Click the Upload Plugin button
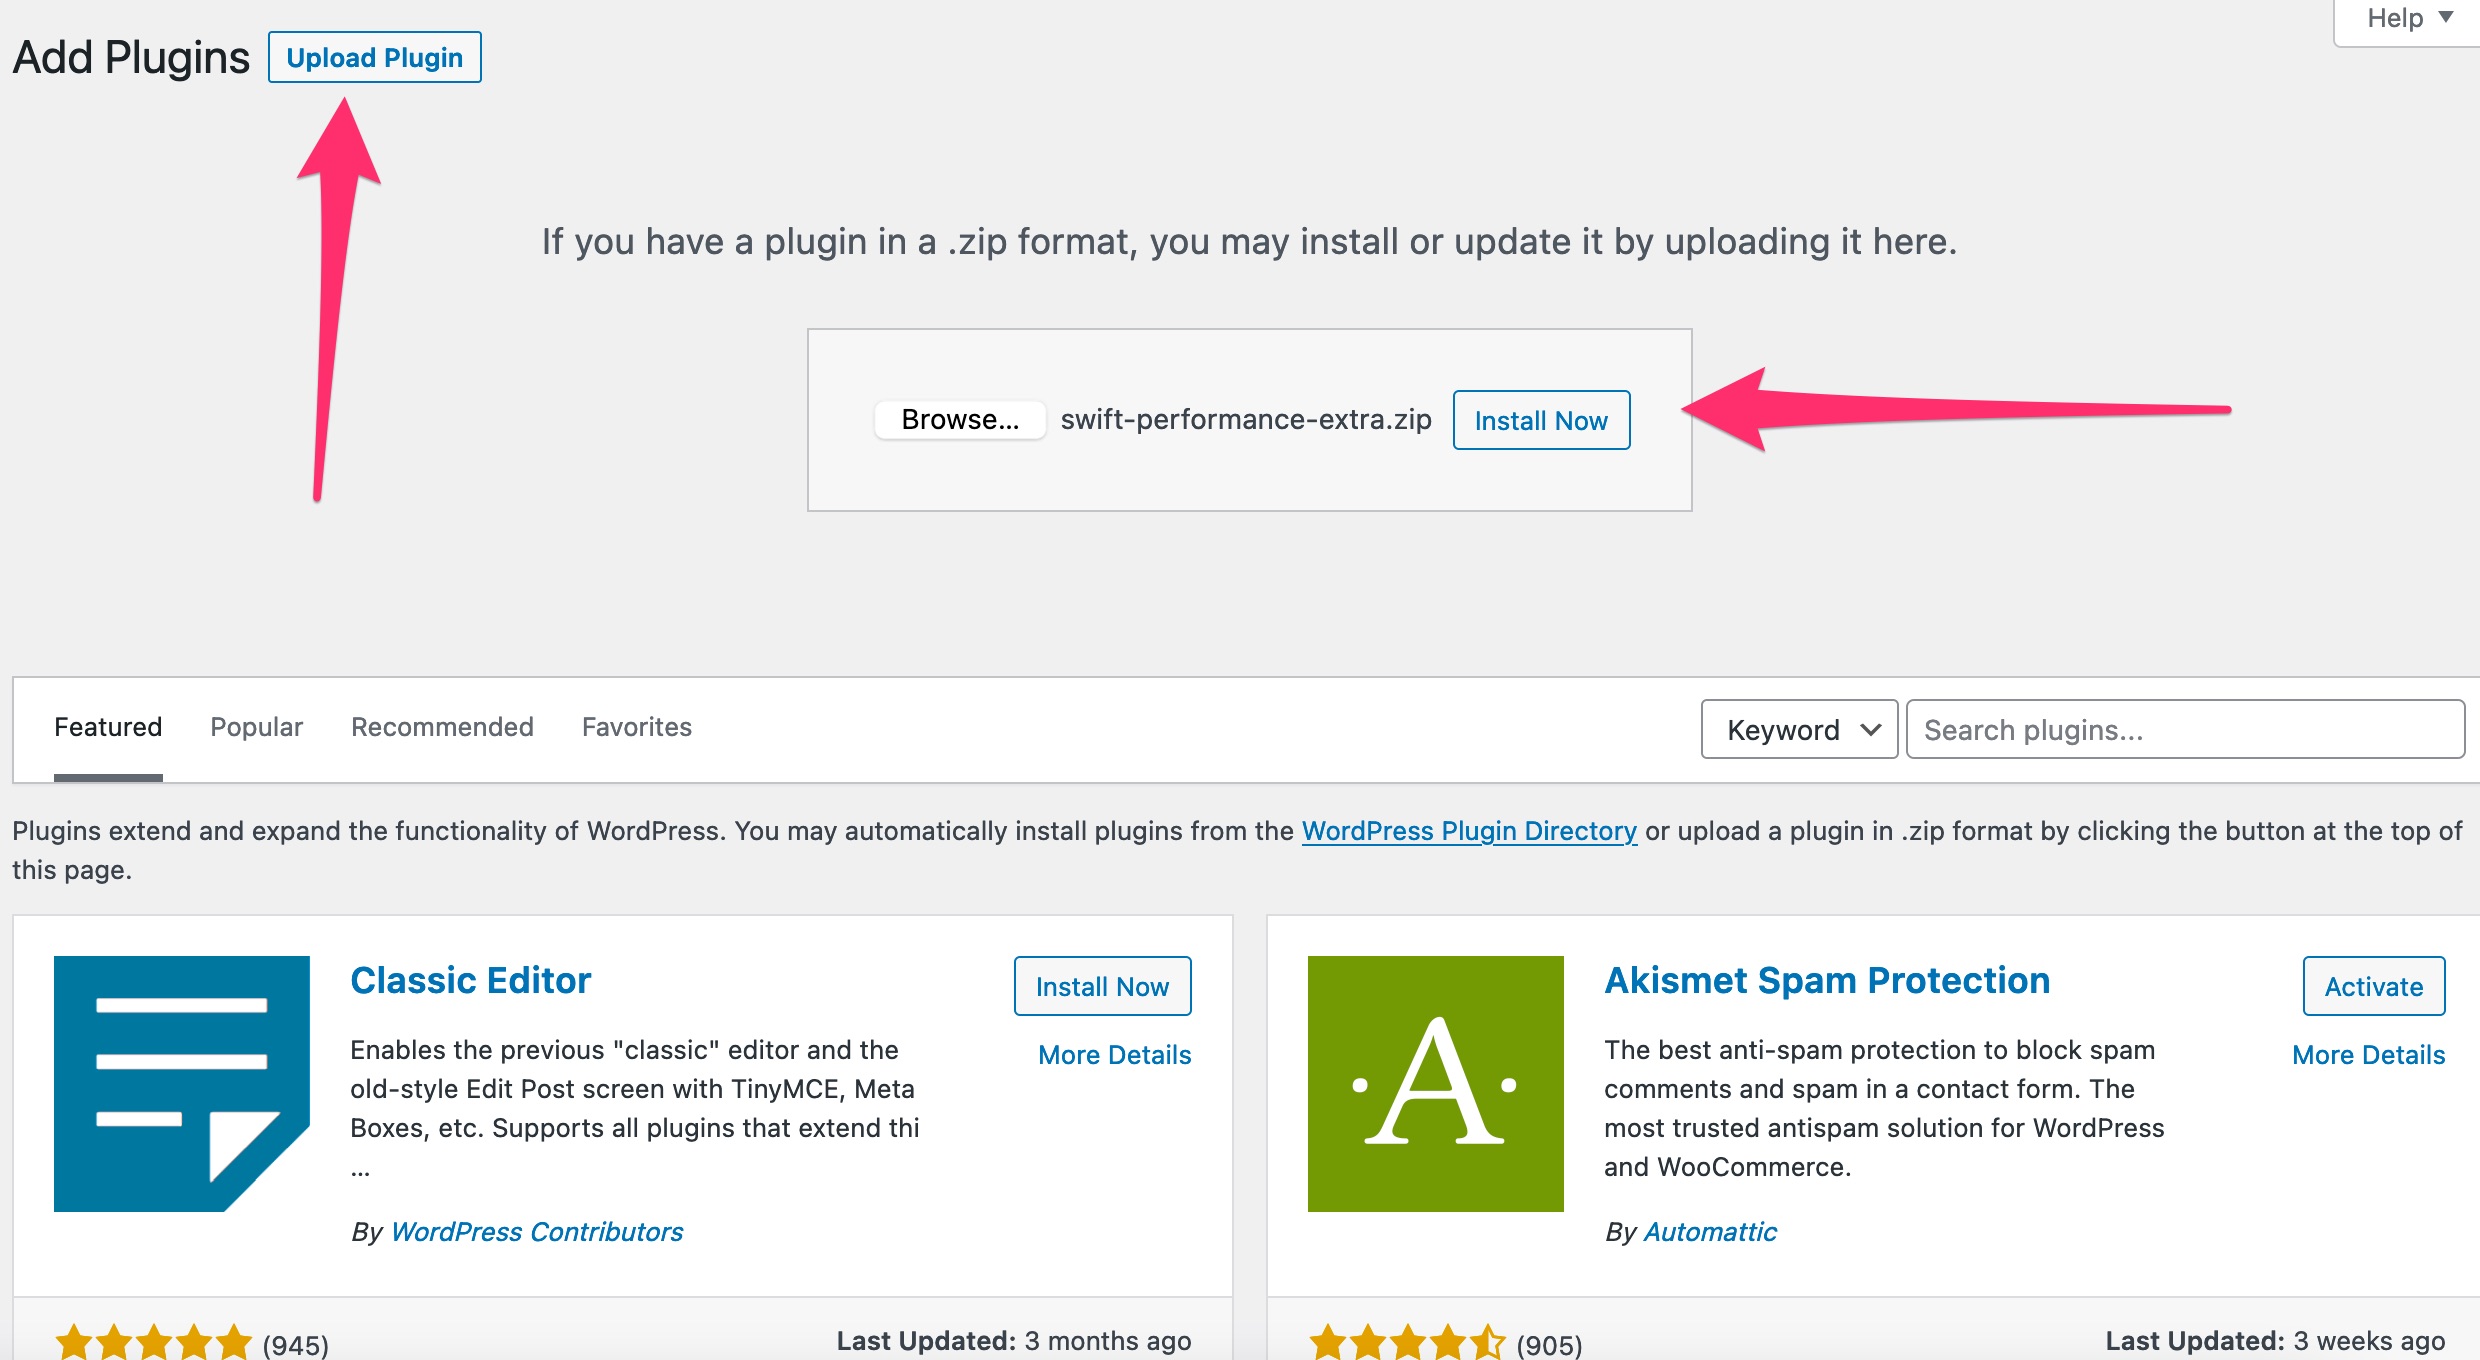Screen dimensions: 2480x1360 tap(374, 57)
